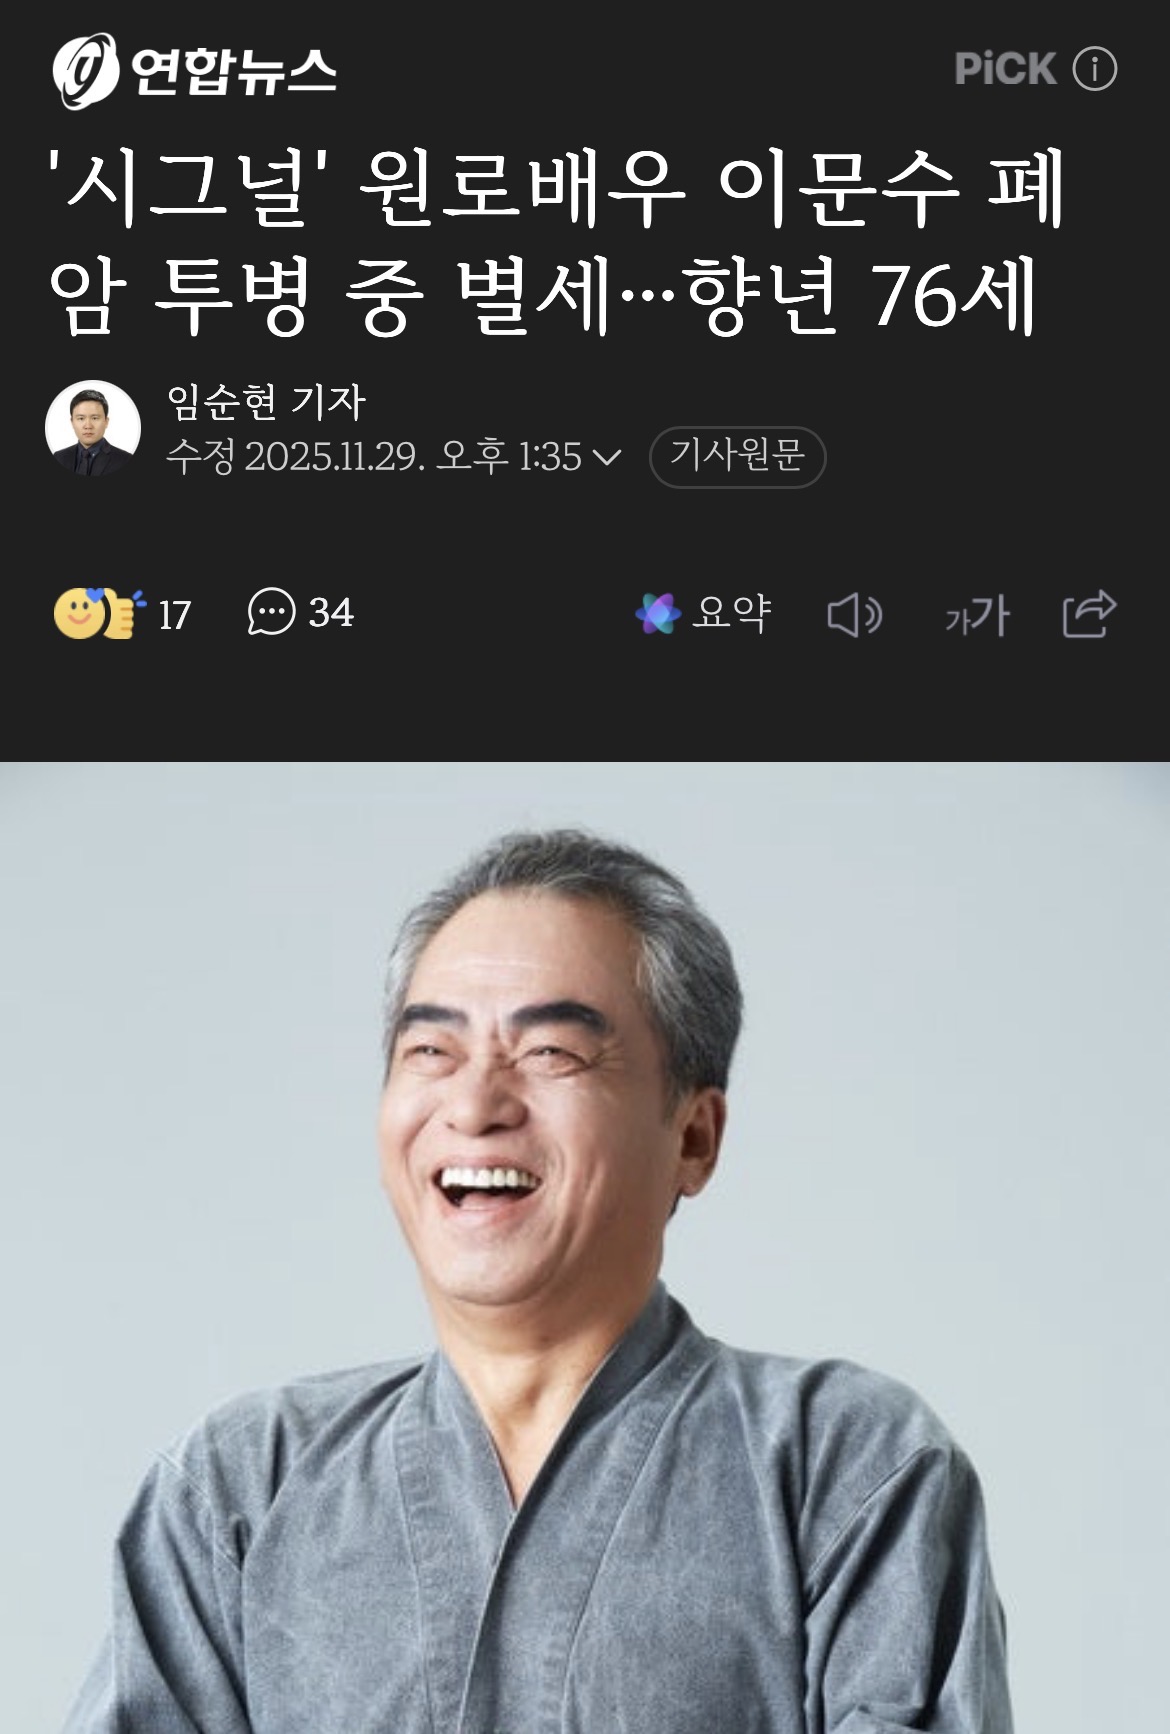Screen dimensions: 1170x1734
Task: Open the 기사원문 original article button
Action: click(737, 457)
